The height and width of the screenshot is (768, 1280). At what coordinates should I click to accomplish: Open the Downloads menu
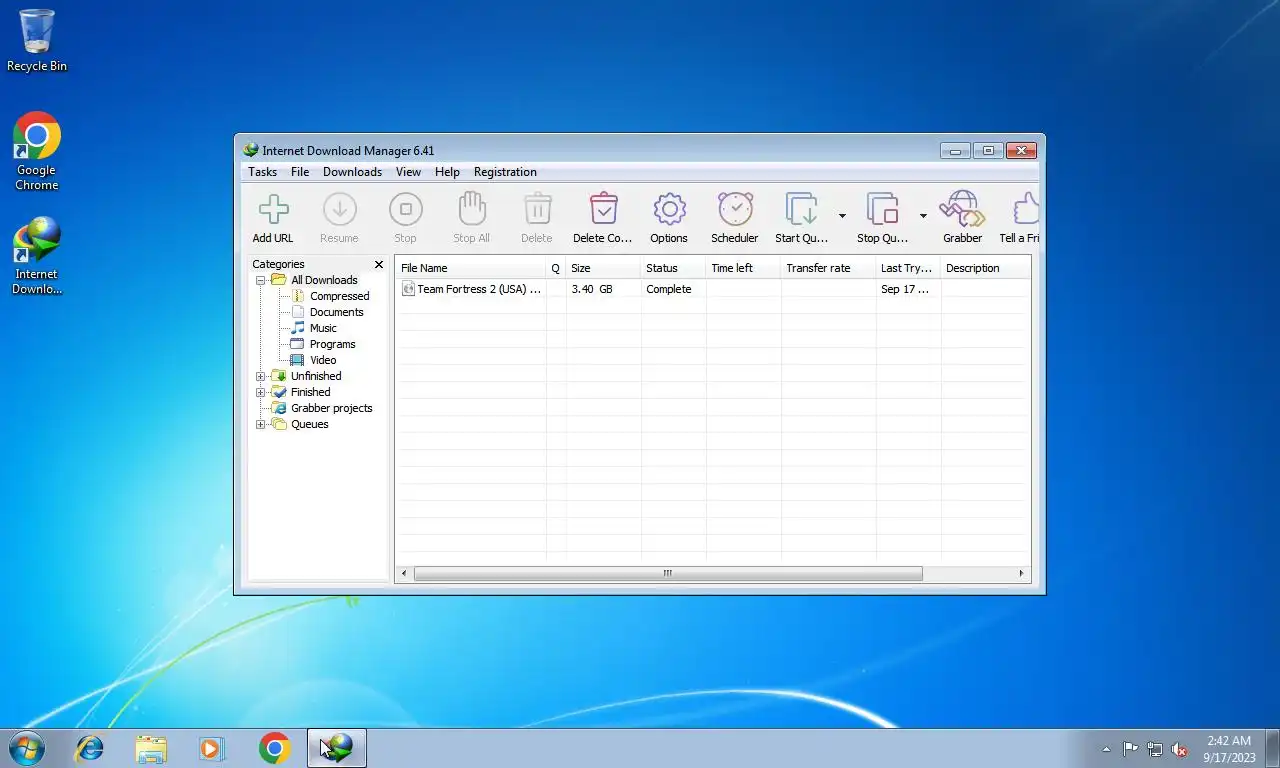point(352,172)
